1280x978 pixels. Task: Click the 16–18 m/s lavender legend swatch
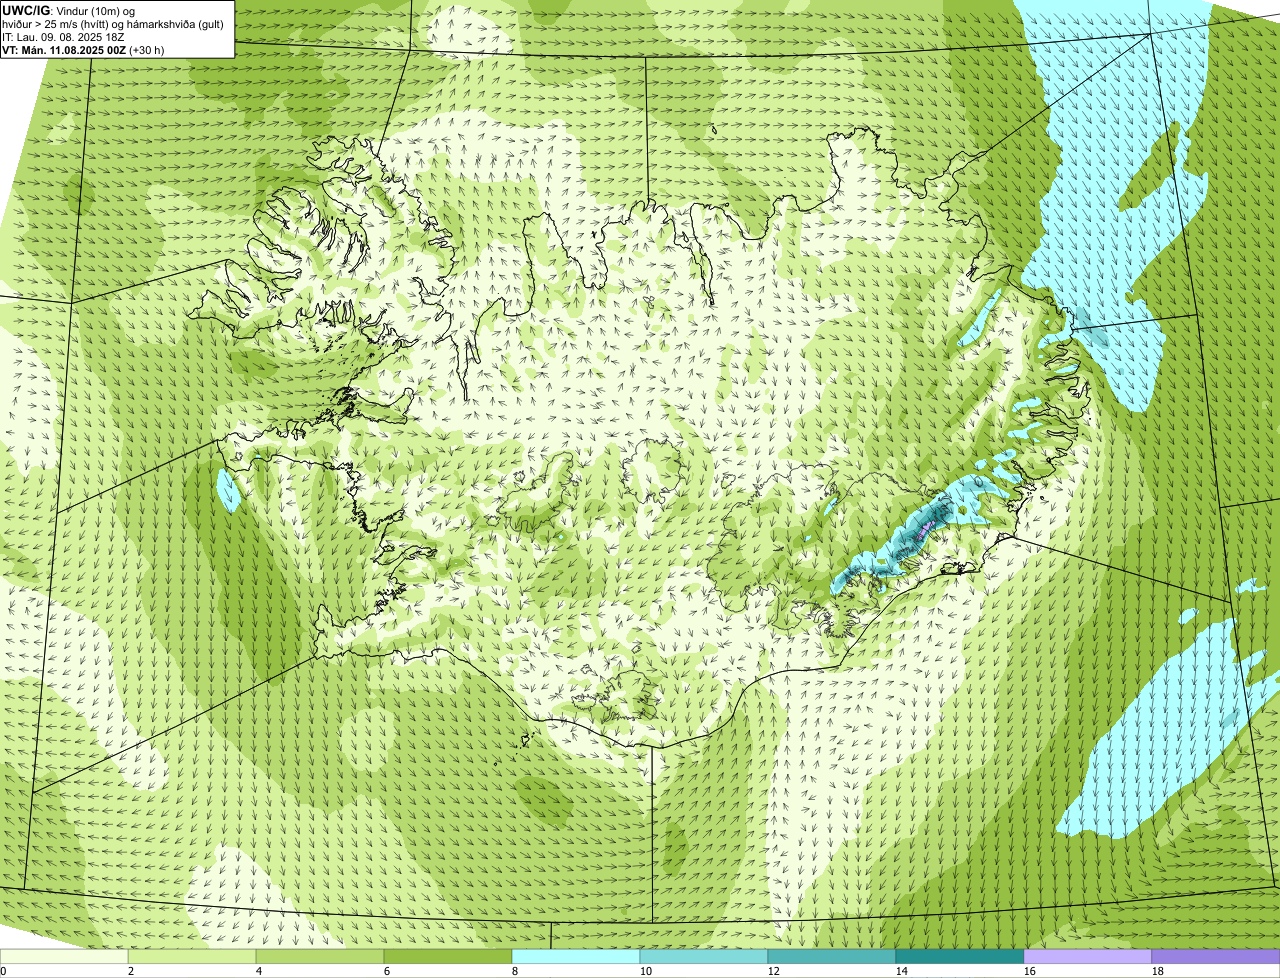1088,956
